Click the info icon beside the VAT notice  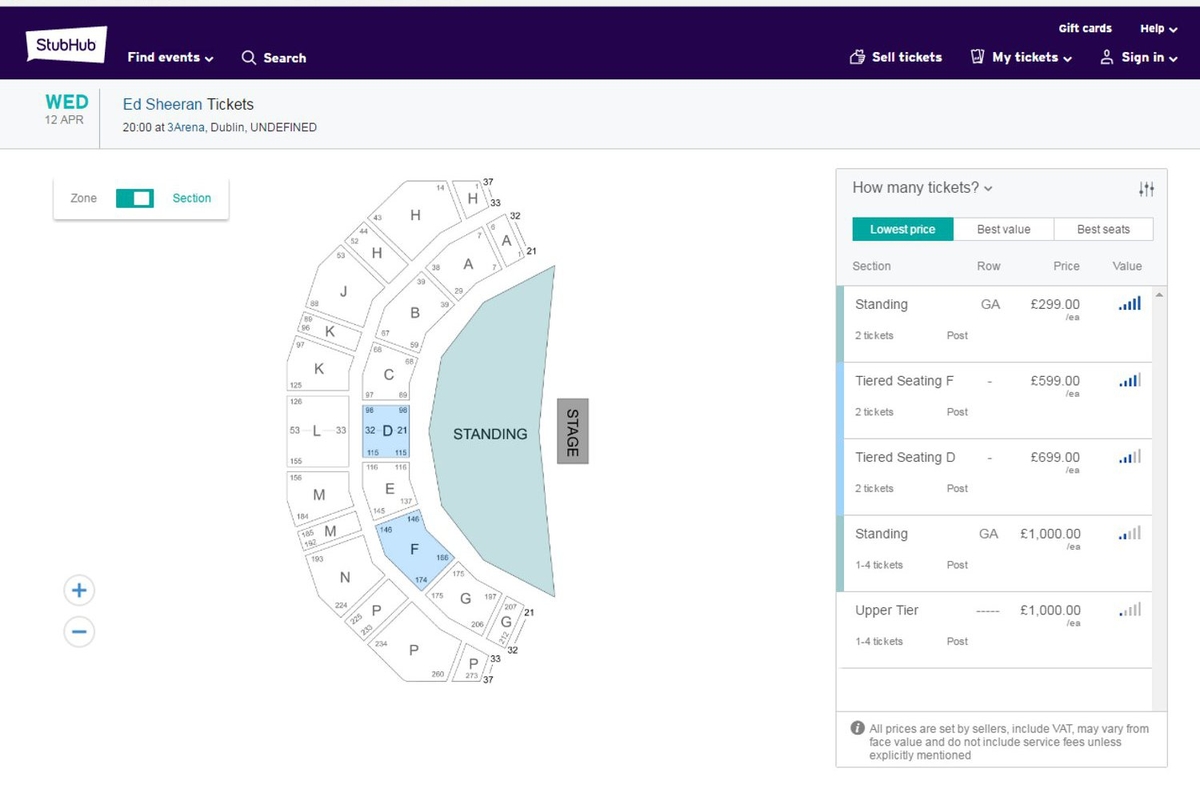858,728
